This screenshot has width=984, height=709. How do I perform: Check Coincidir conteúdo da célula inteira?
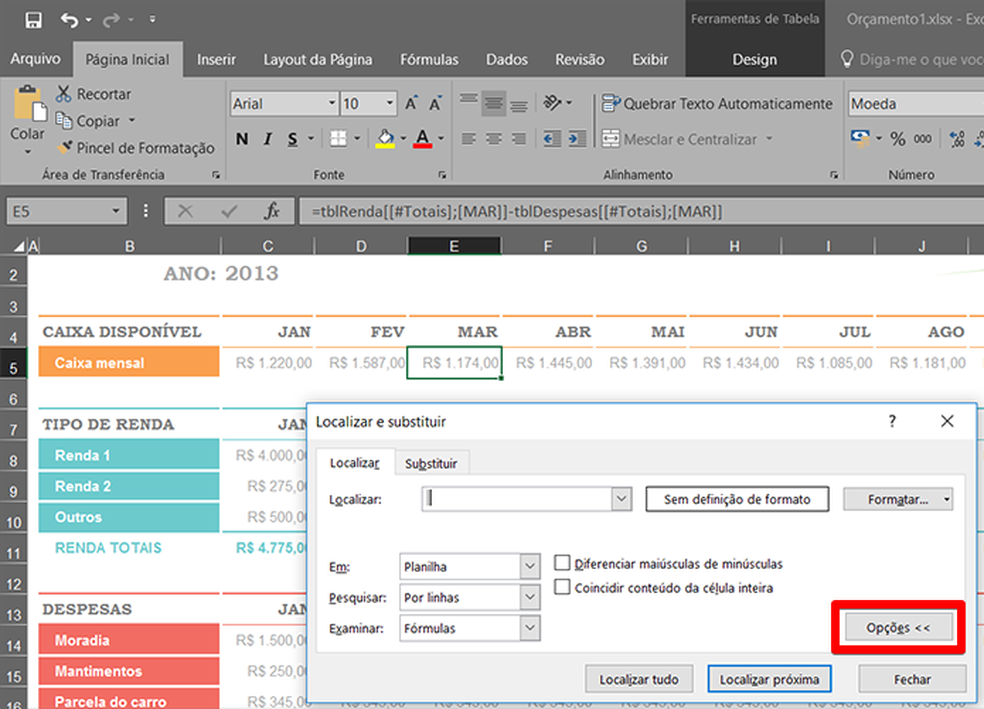tap(562, 588)
